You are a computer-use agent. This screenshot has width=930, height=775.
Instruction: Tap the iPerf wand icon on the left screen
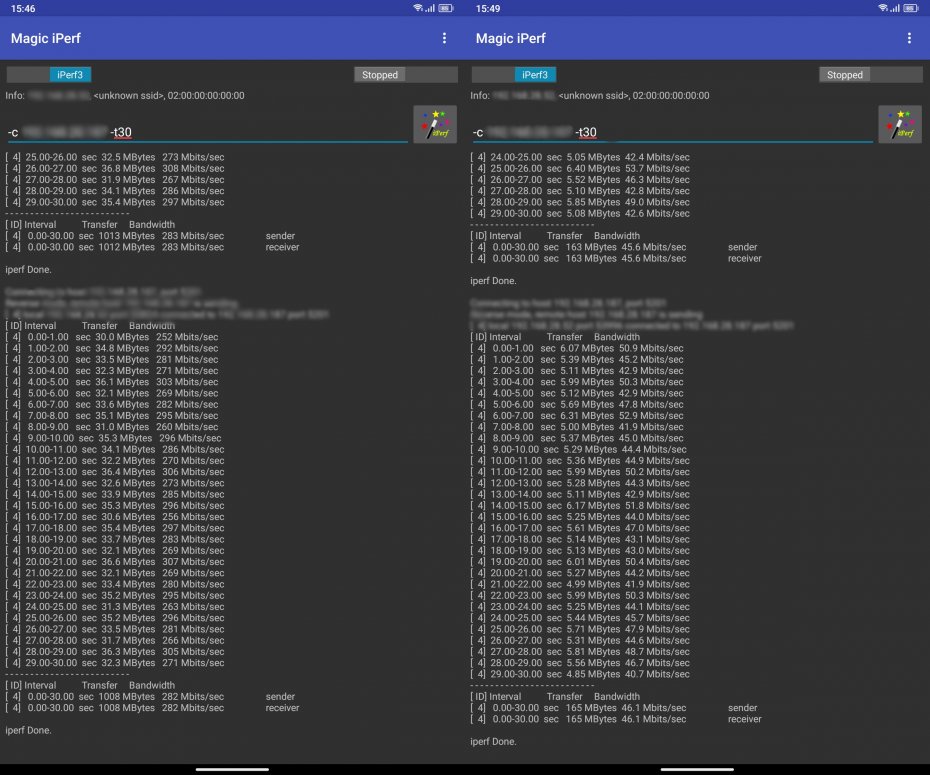pyautogui.click(x=436, y=125)
